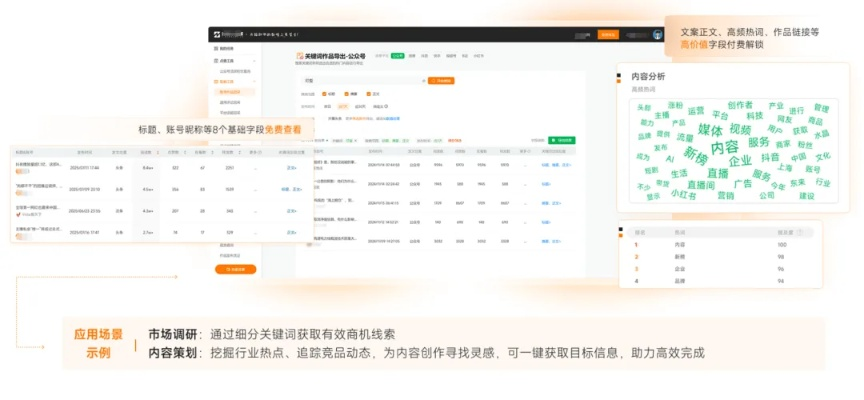Click the icon beside first sidebar item
The height and width of the screenshot is (400, 864).
tap(217, 48)
